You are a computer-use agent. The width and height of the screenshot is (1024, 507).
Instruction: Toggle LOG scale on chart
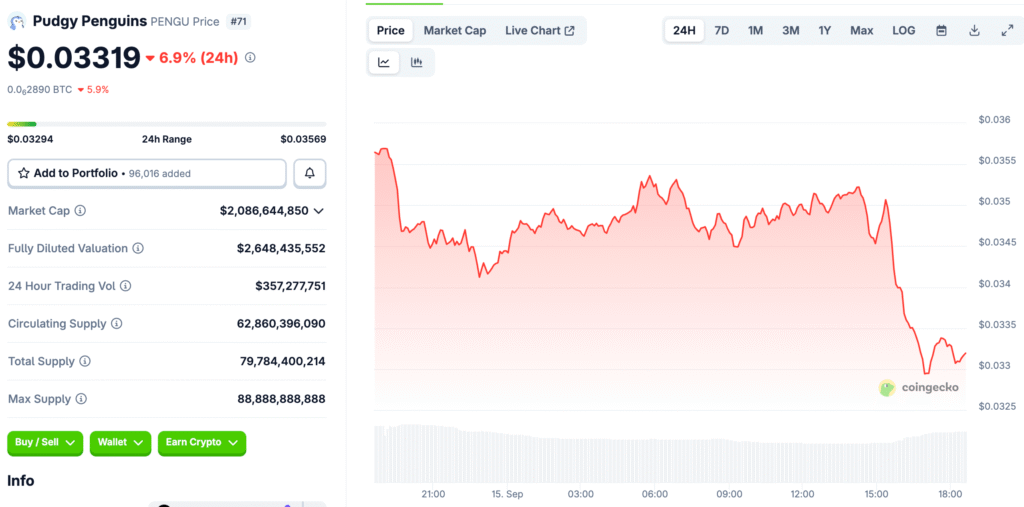(904, 31)
